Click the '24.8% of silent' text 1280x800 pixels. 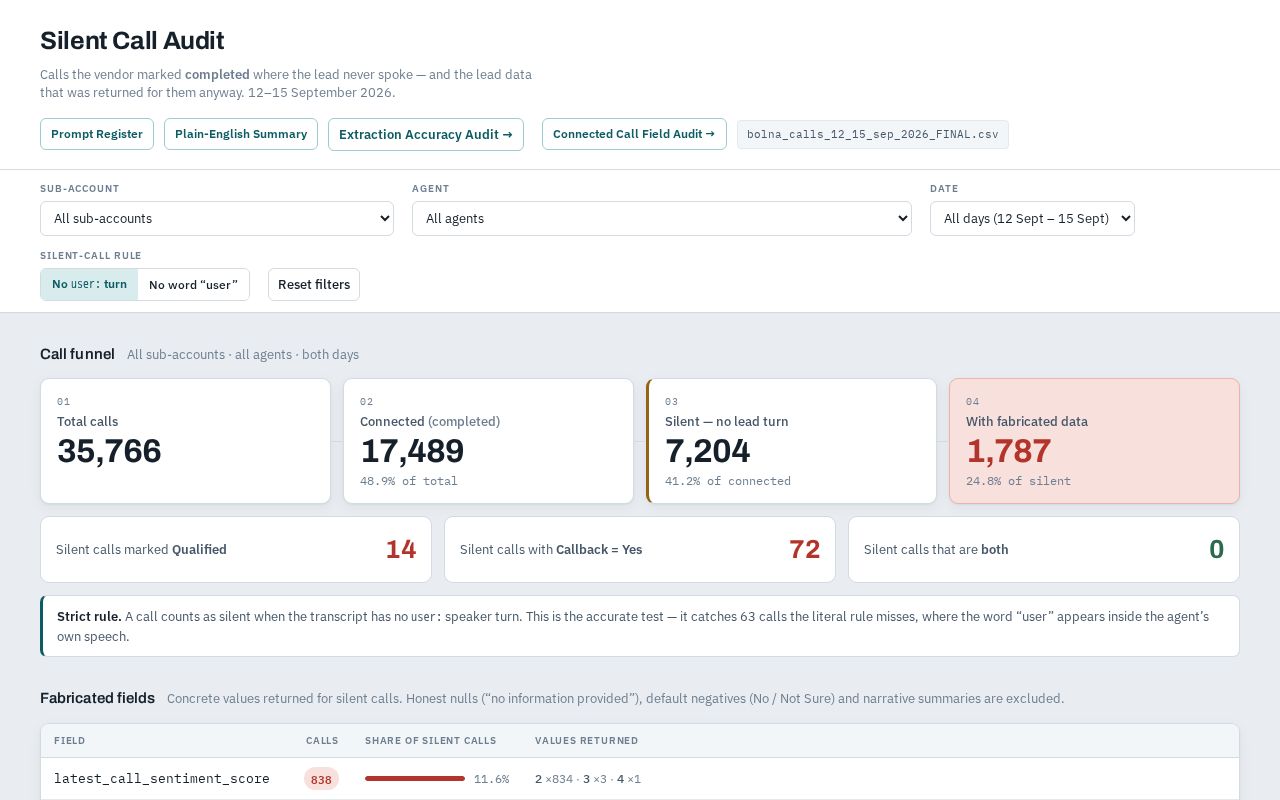(1018, 481)
